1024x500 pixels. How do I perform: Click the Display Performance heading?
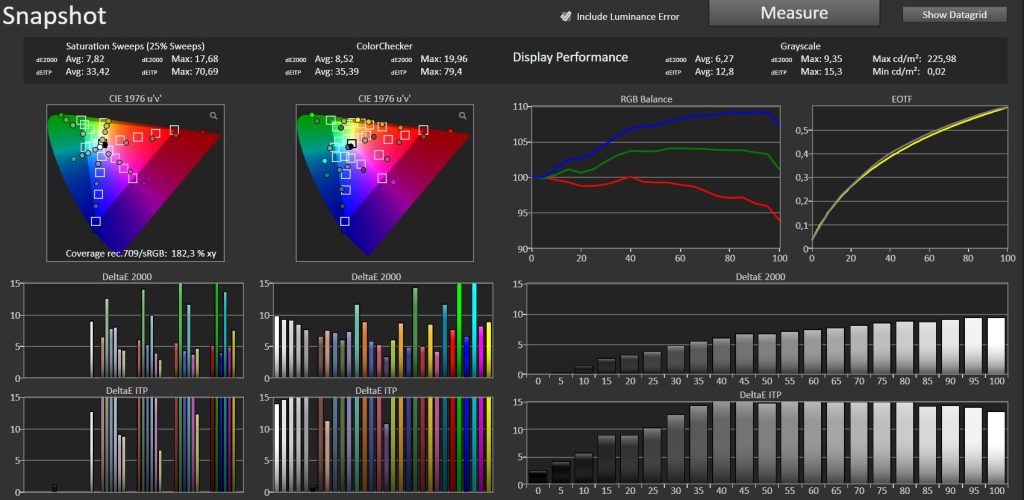coord(570,57)
